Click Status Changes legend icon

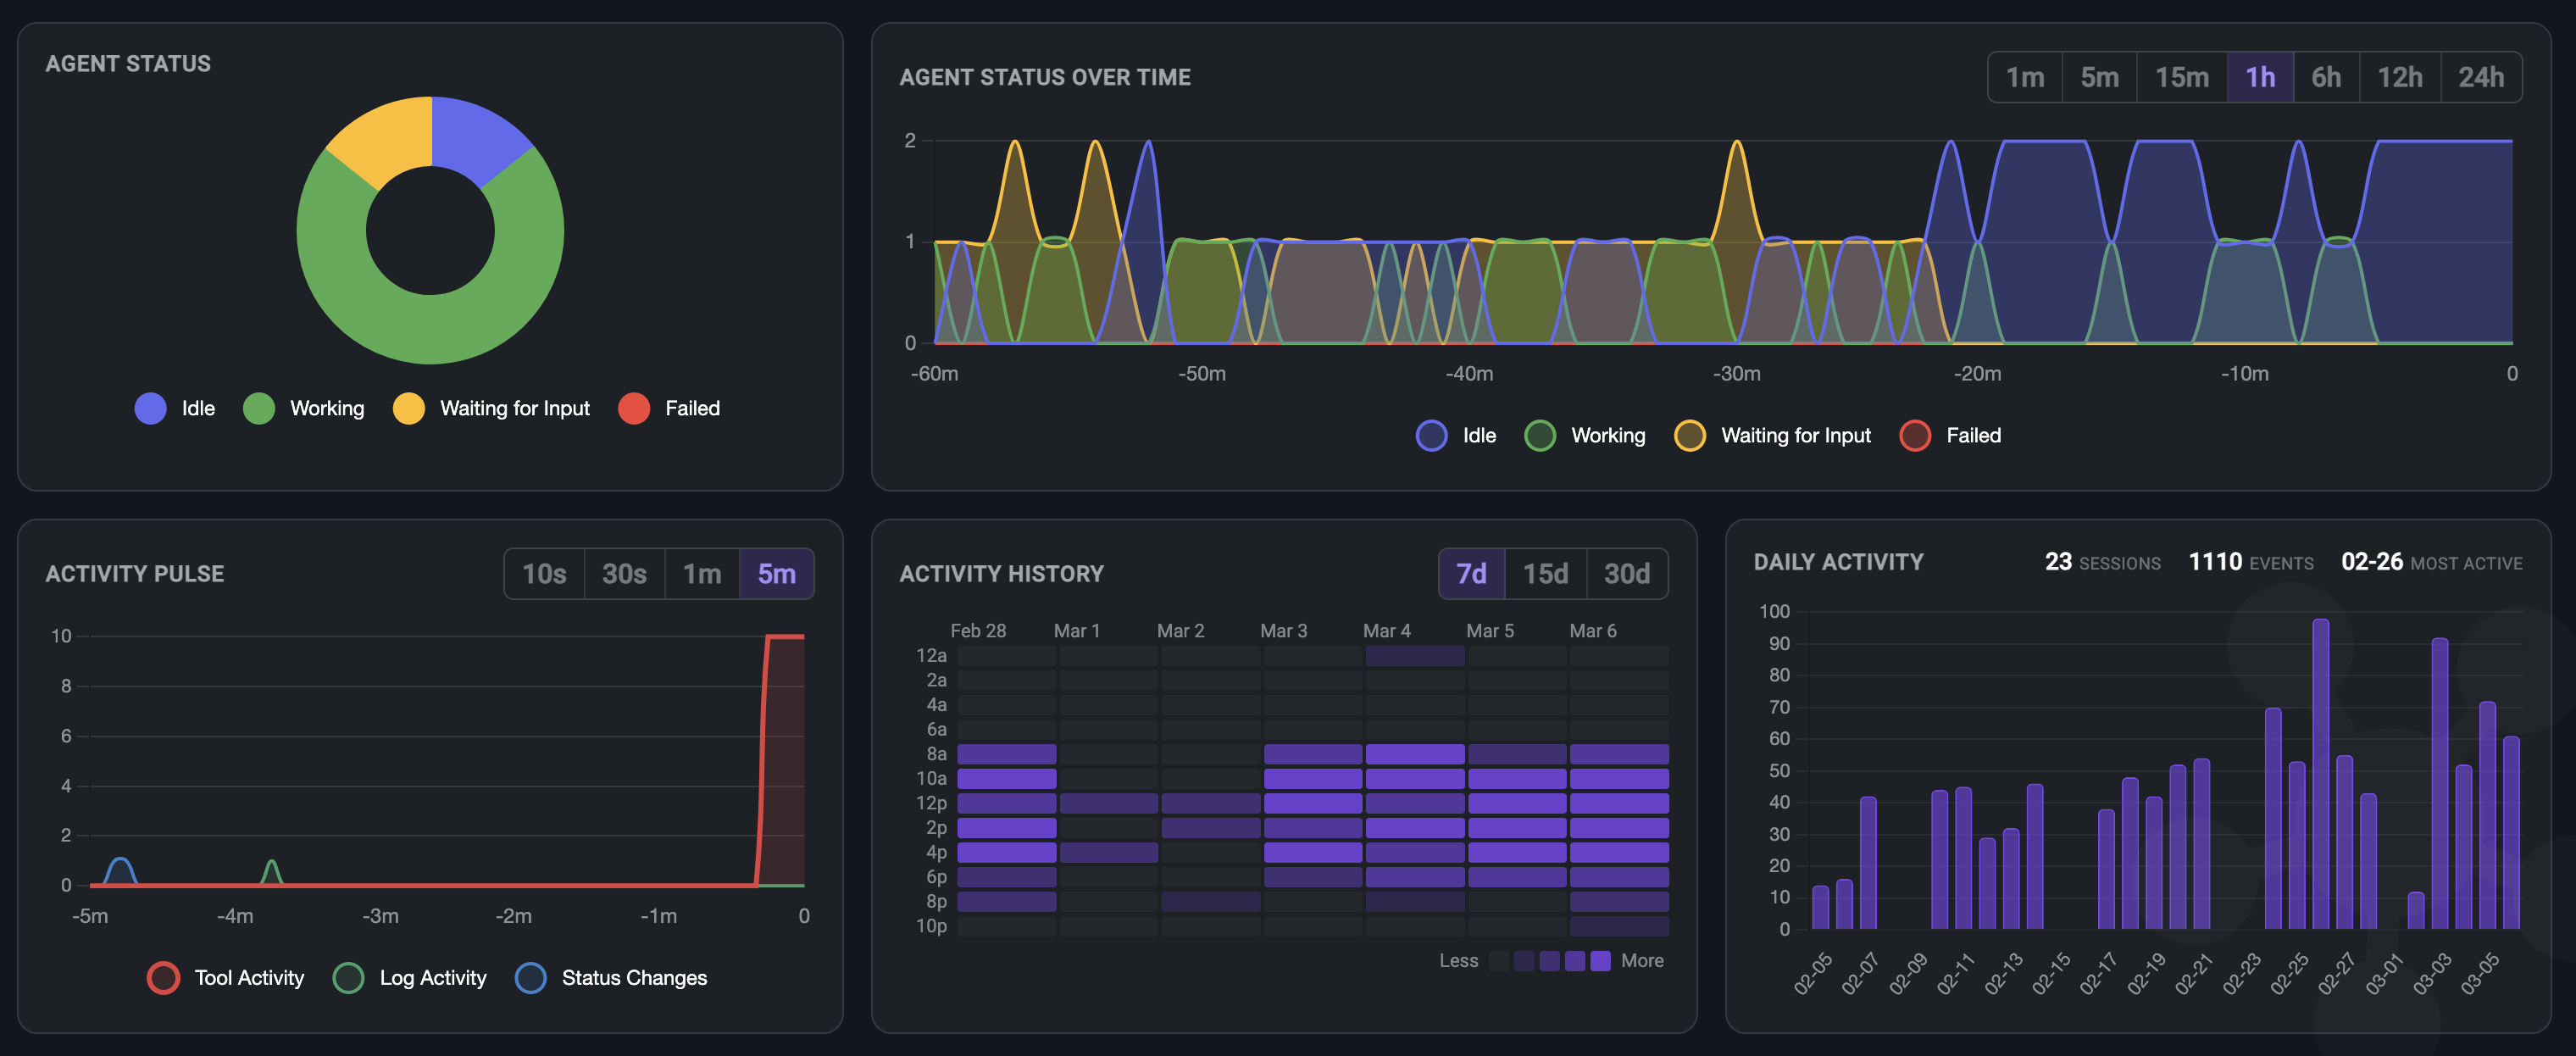point(530,977)
